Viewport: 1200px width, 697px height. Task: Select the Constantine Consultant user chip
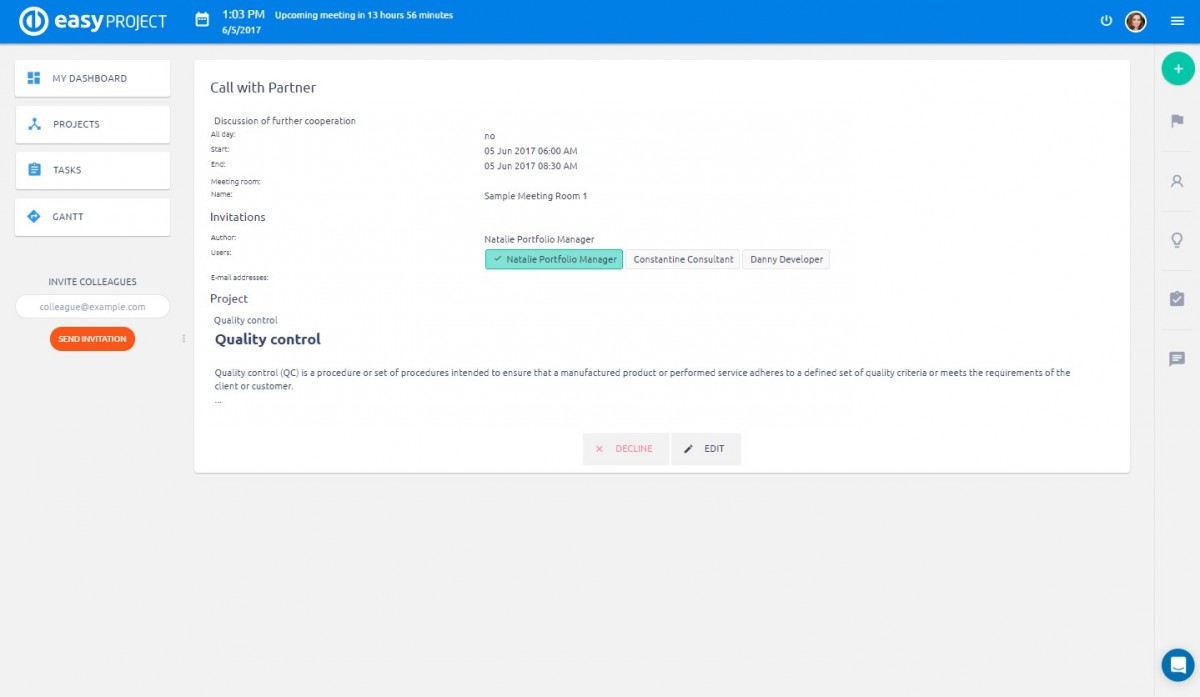click(x=683, y=260)
